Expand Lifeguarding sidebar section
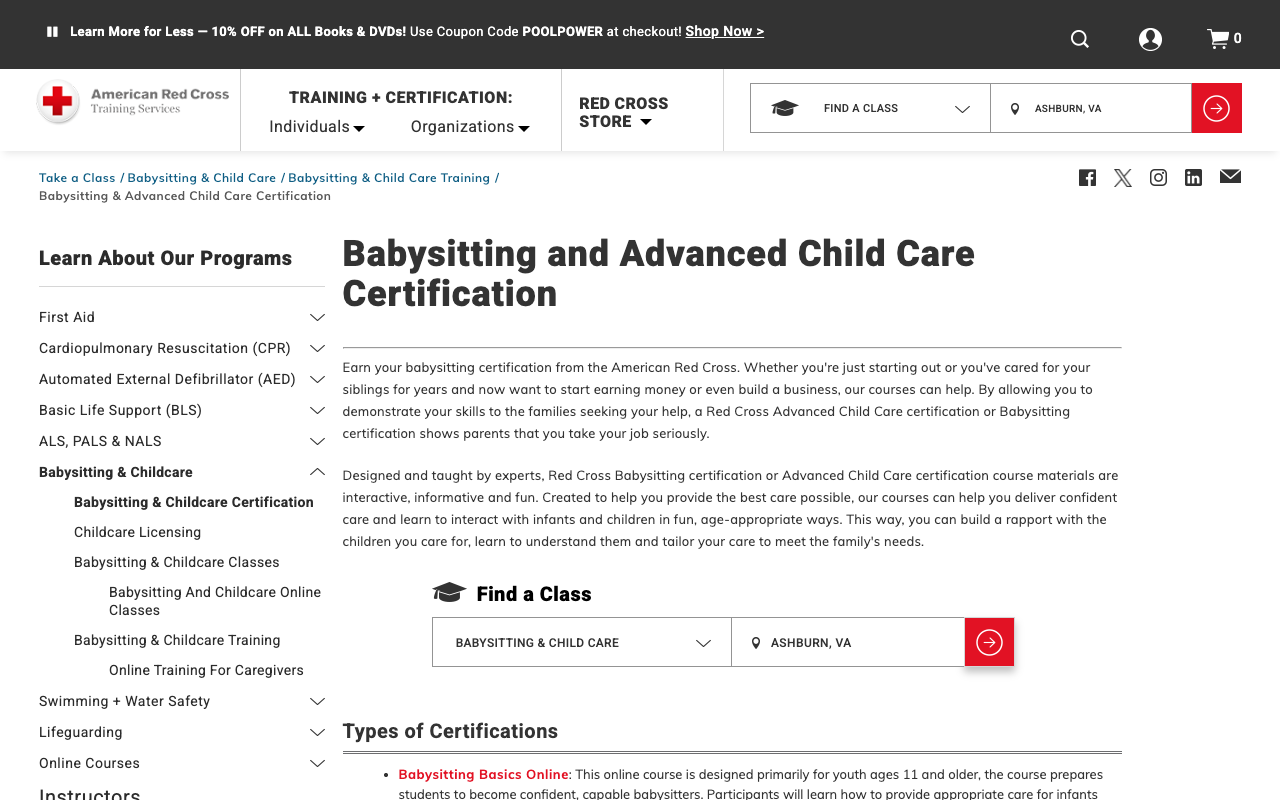The height and width of the screenshot is (800, 1280). [x=317, y=732]
